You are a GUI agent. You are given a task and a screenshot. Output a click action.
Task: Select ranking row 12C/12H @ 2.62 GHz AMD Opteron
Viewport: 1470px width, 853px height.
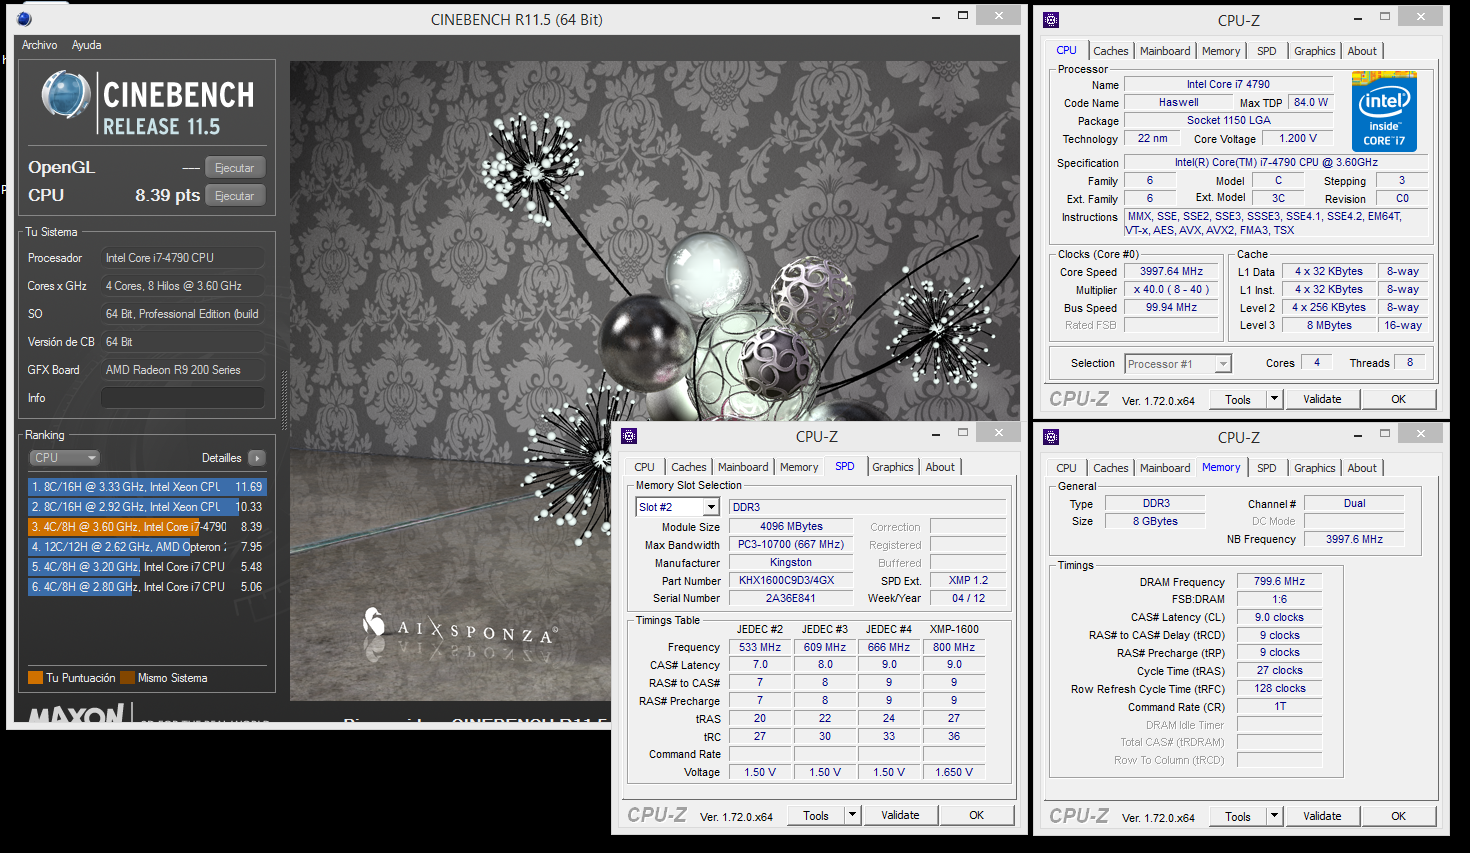(x=147, y=547)
